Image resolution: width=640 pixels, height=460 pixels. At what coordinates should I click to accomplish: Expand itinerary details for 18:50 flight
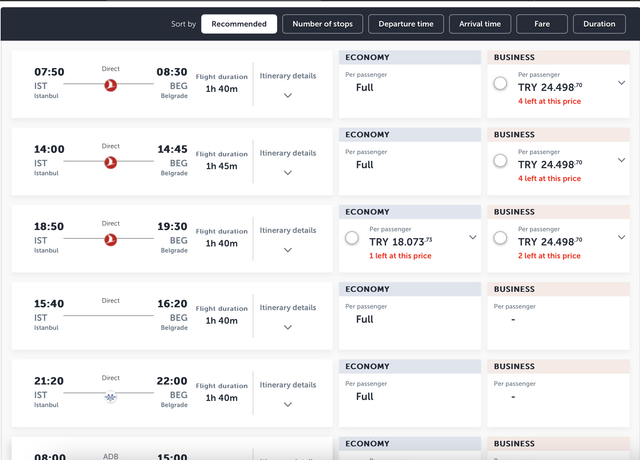pos(288,250)
